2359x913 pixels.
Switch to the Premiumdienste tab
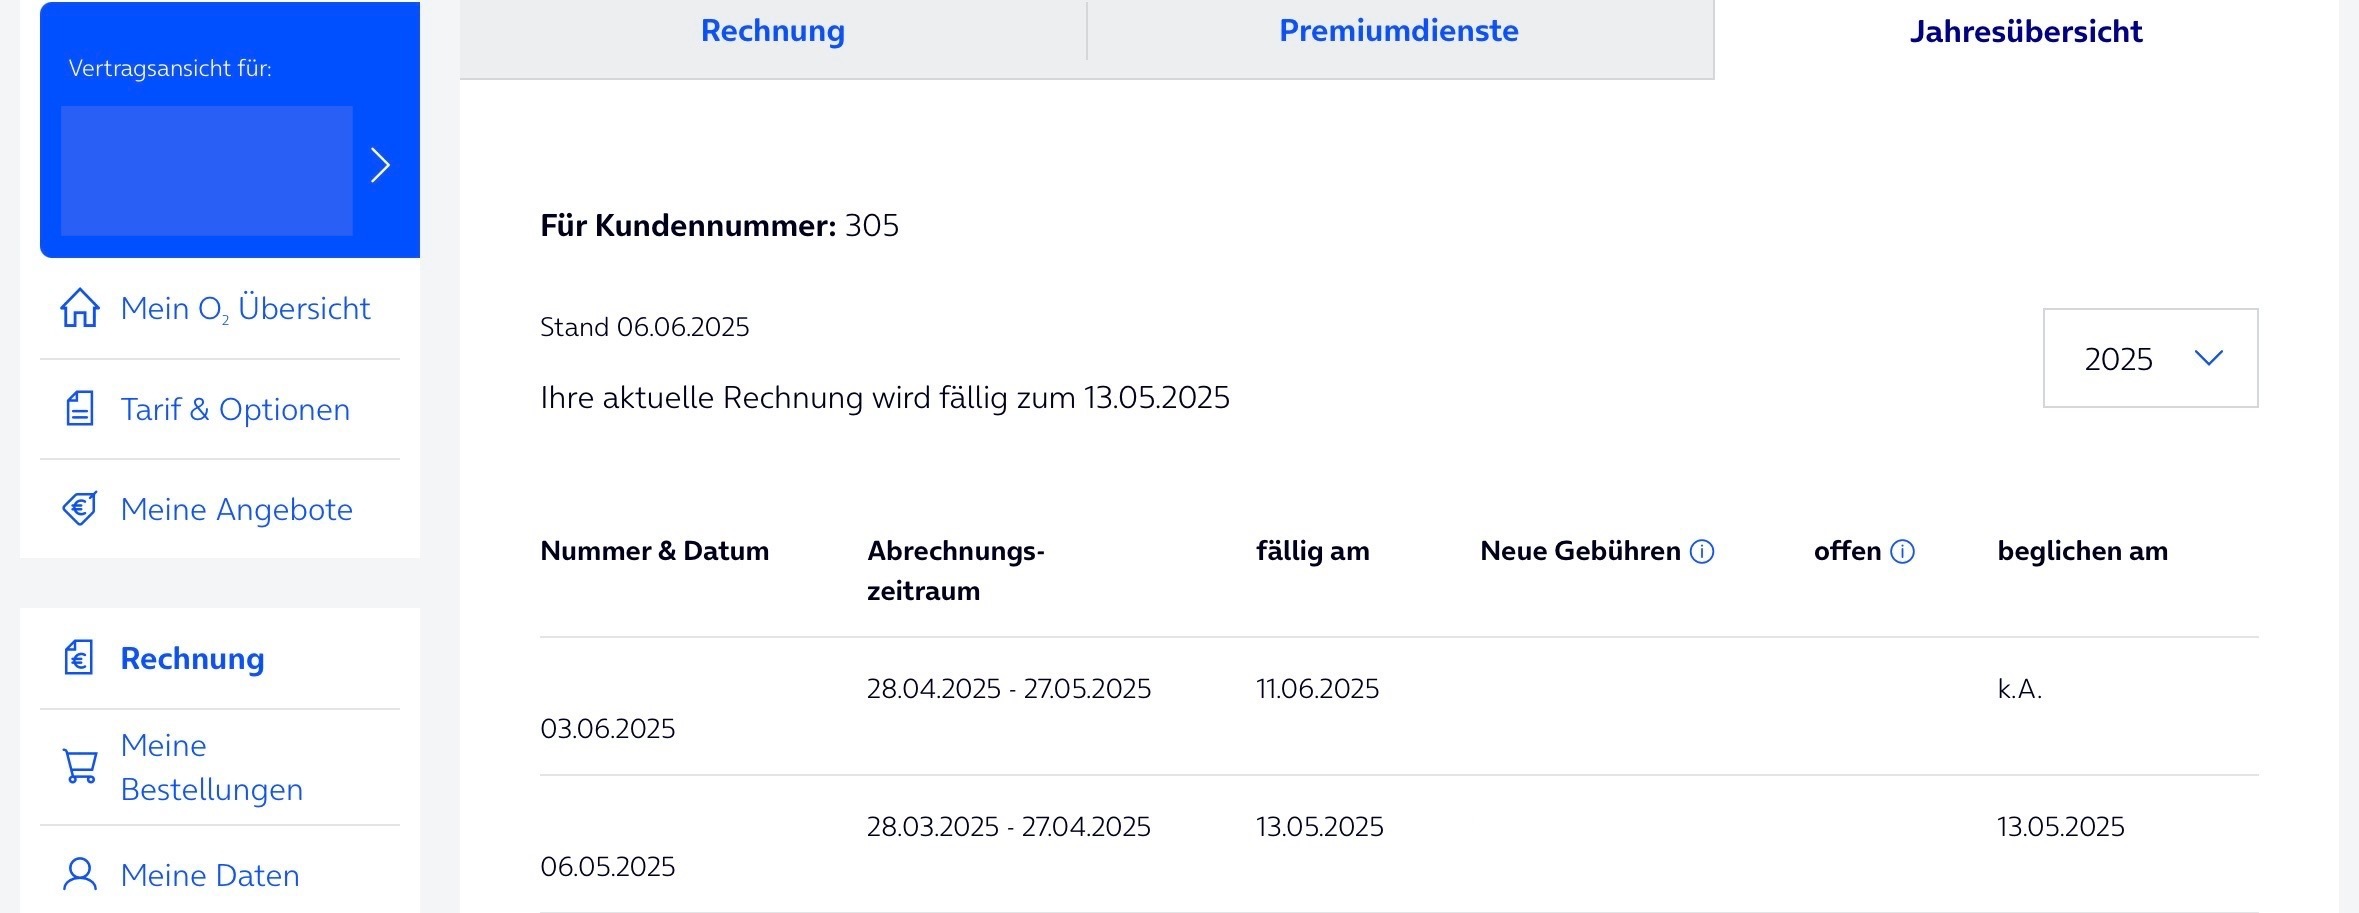1399,31
